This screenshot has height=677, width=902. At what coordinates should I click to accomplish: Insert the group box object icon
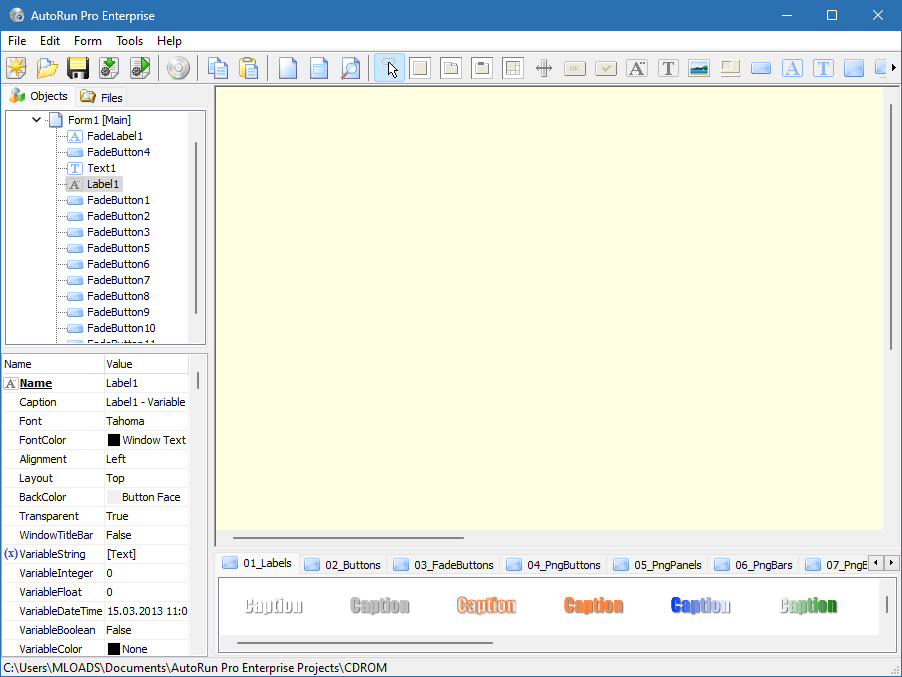[x=482, y=68]
